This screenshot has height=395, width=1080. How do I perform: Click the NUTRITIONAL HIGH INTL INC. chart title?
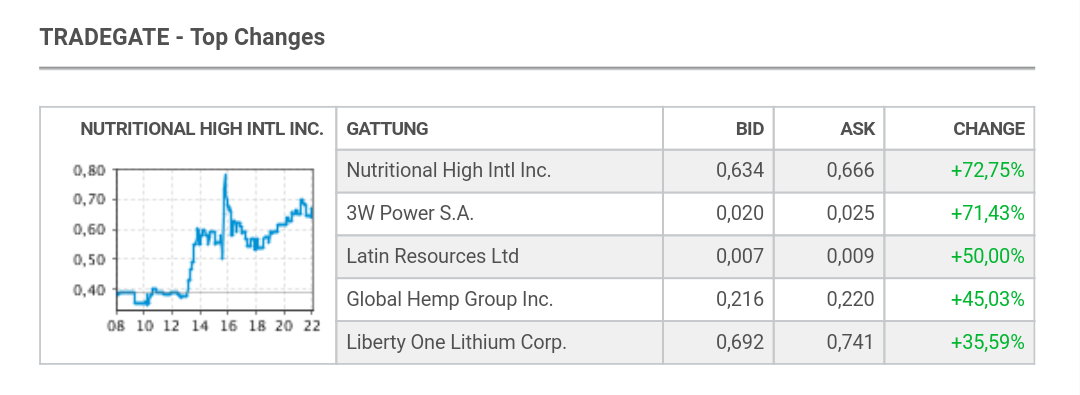[202, 129]
